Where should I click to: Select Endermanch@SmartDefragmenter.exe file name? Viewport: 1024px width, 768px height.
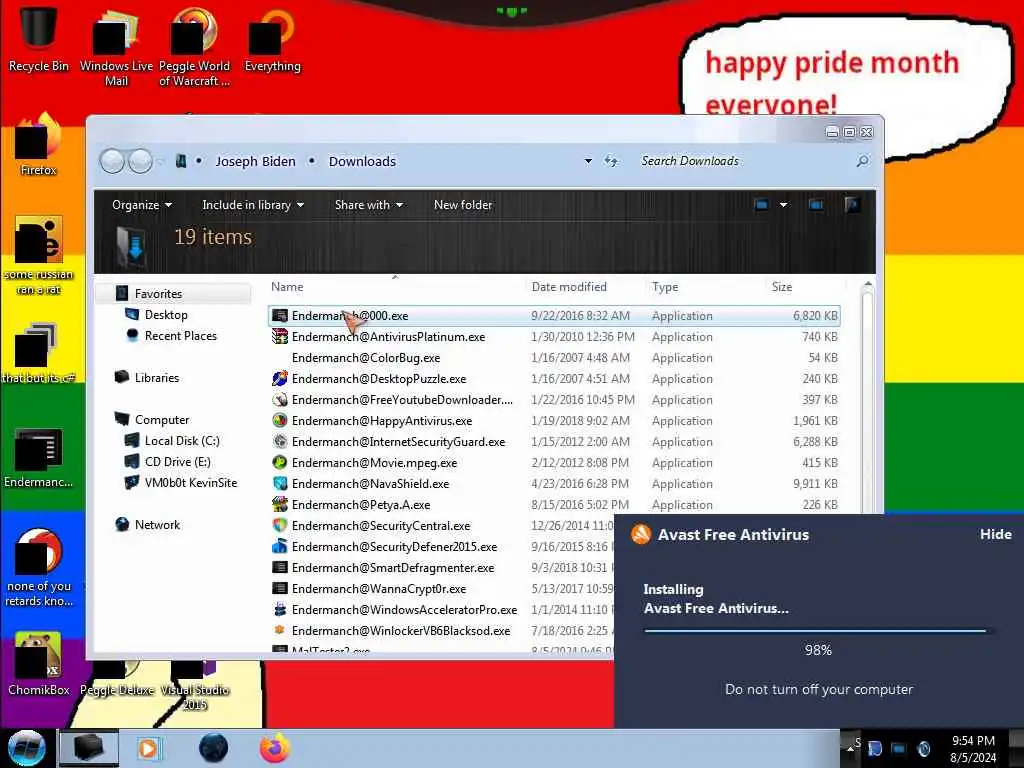coord(392,568)
